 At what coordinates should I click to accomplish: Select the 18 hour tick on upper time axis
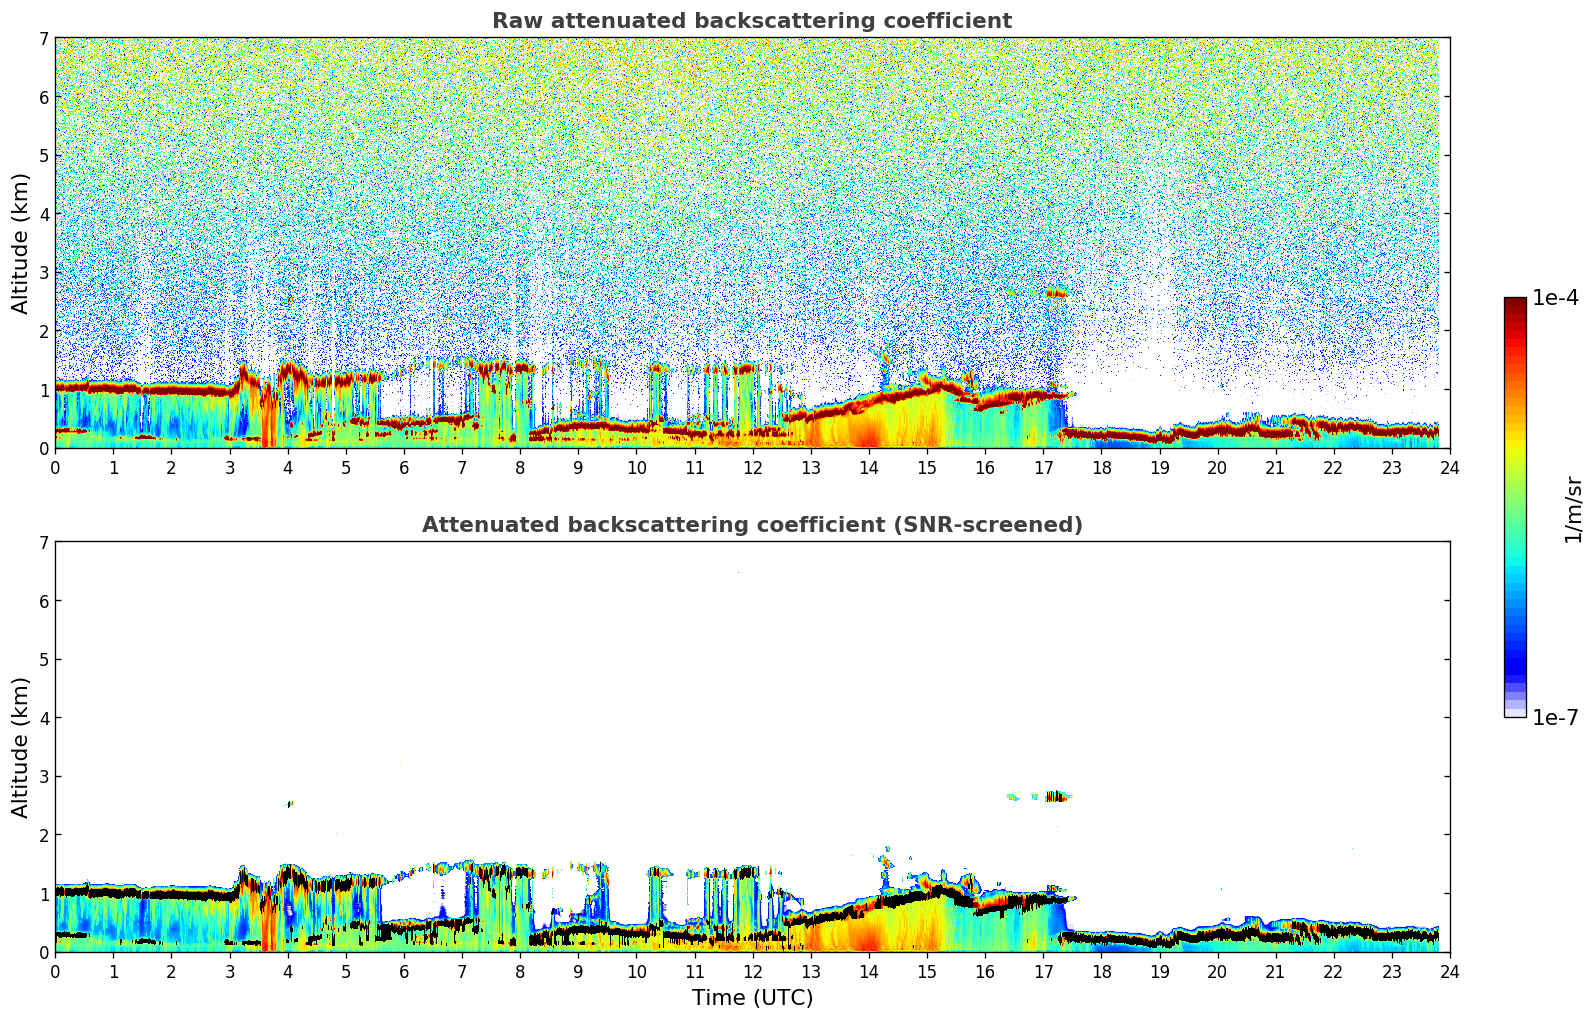pos(1101,467)
